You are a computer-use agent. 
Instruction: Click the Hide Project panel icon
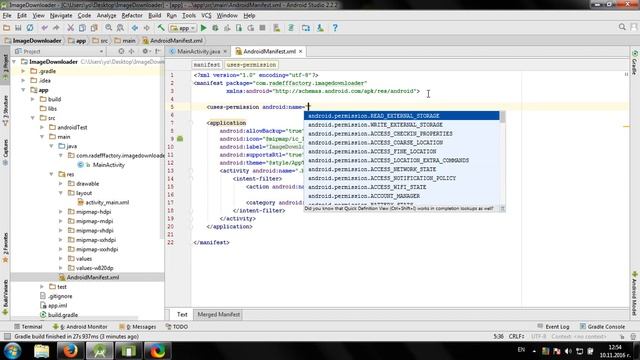click(157, 51)
